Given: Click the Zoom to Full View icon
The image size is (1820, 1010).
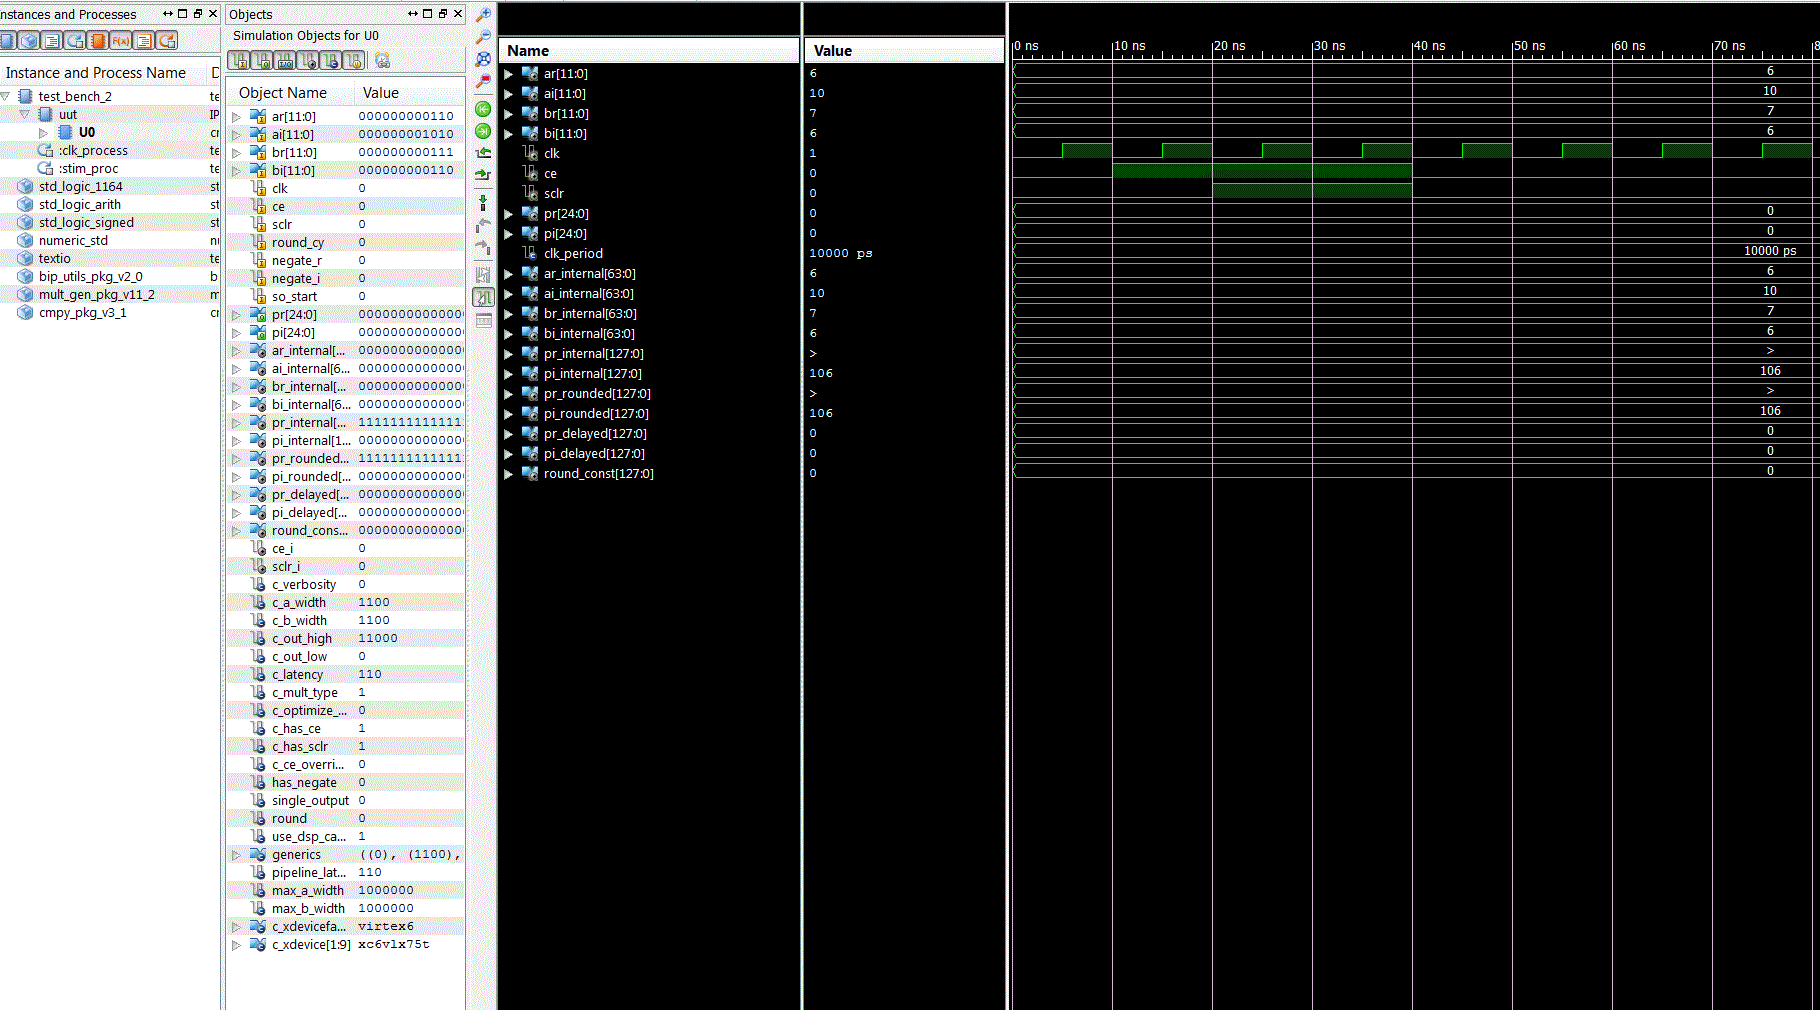Looking at the screenshot, I should click(x=483, y=59).
